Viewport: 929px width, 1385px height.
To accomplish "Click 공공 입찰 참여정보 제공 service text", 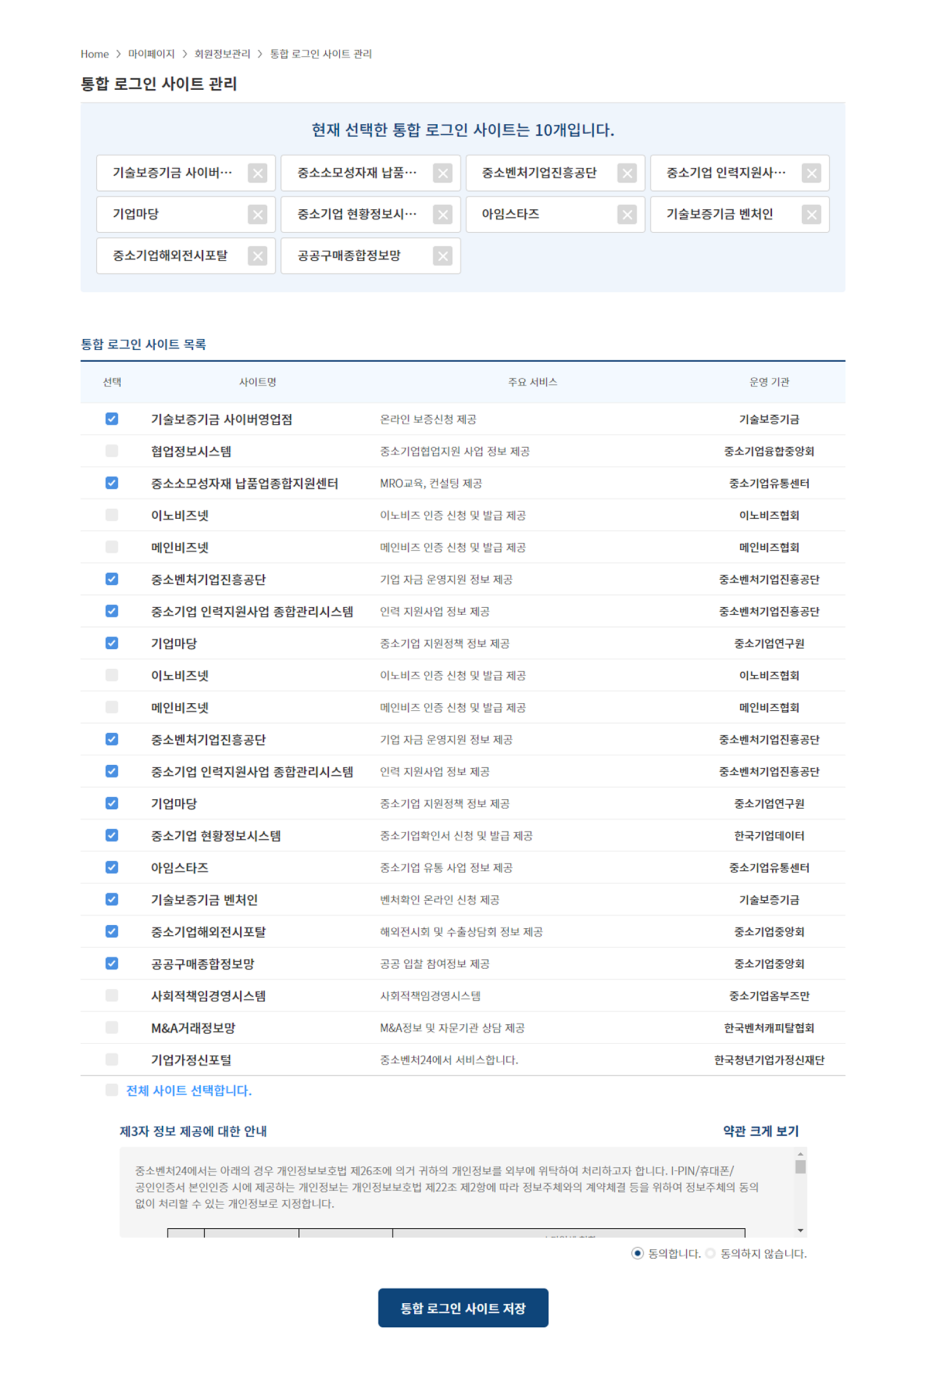I will point(435,963).
